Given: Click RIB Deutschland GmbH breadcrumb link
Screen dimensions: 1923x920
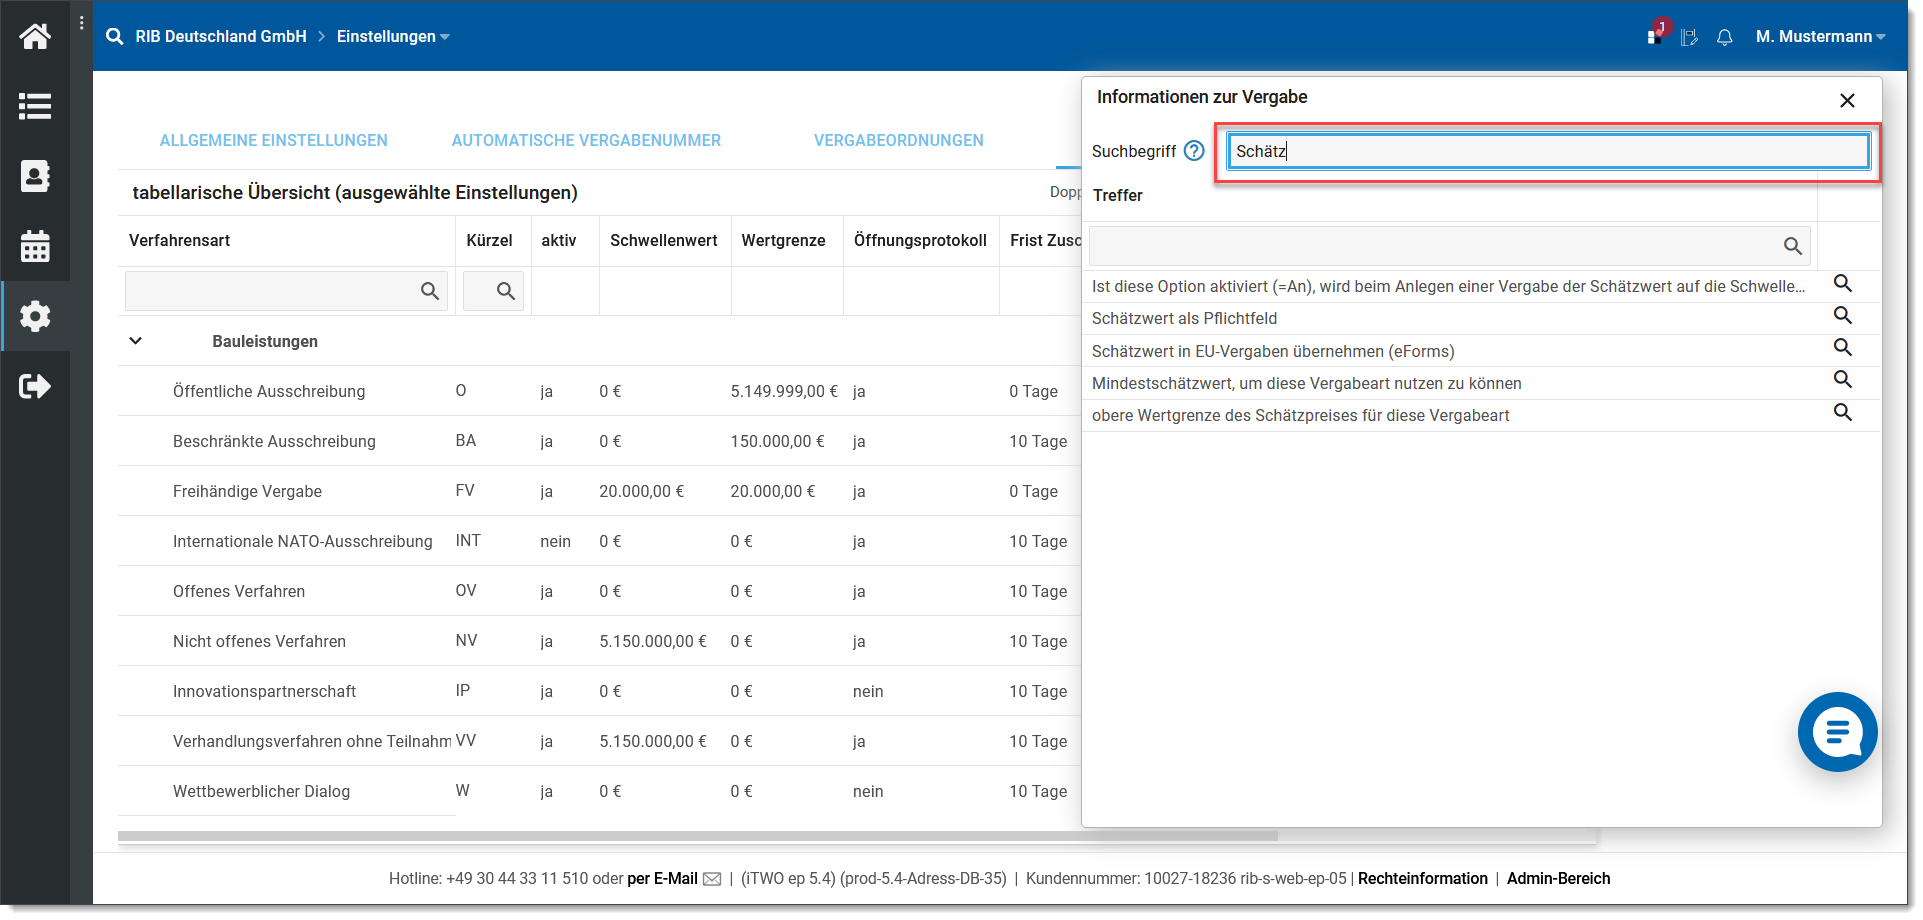Looking at the screenshot, I should pos(221,37).
